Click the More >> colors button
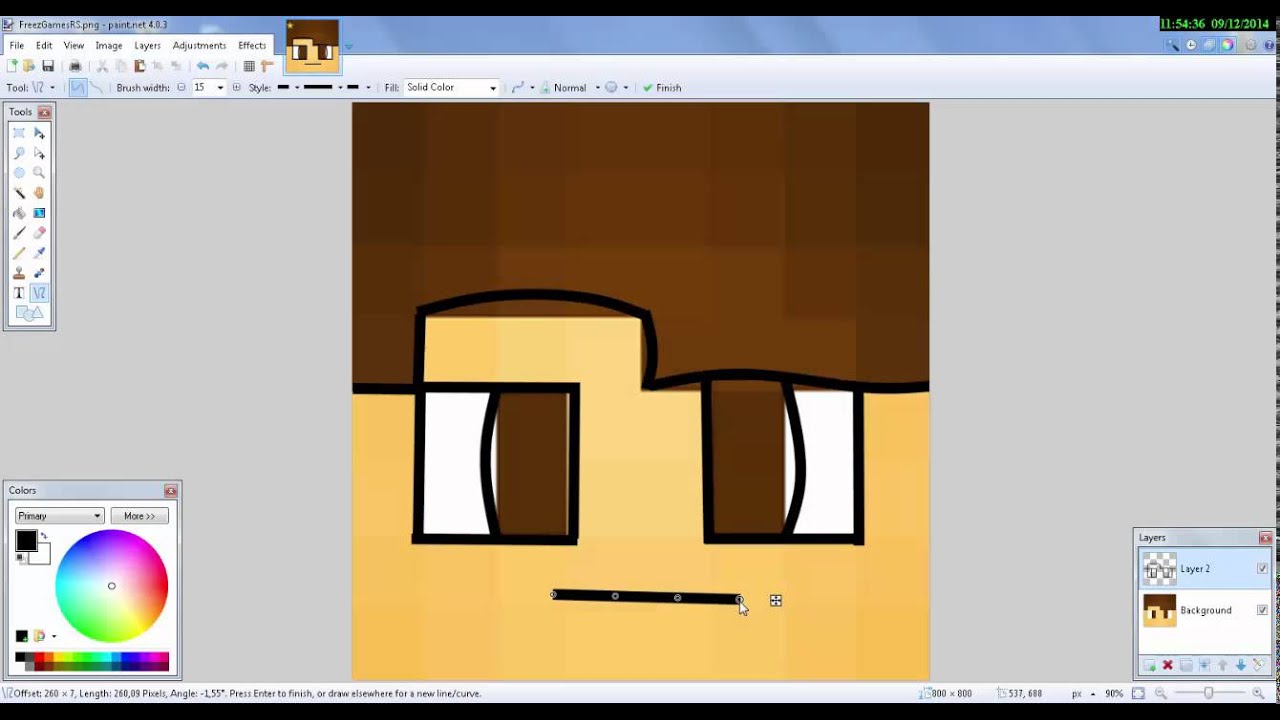Viewport: 1280px width, 720px height. pyautogui.click(x=139, y=516)
